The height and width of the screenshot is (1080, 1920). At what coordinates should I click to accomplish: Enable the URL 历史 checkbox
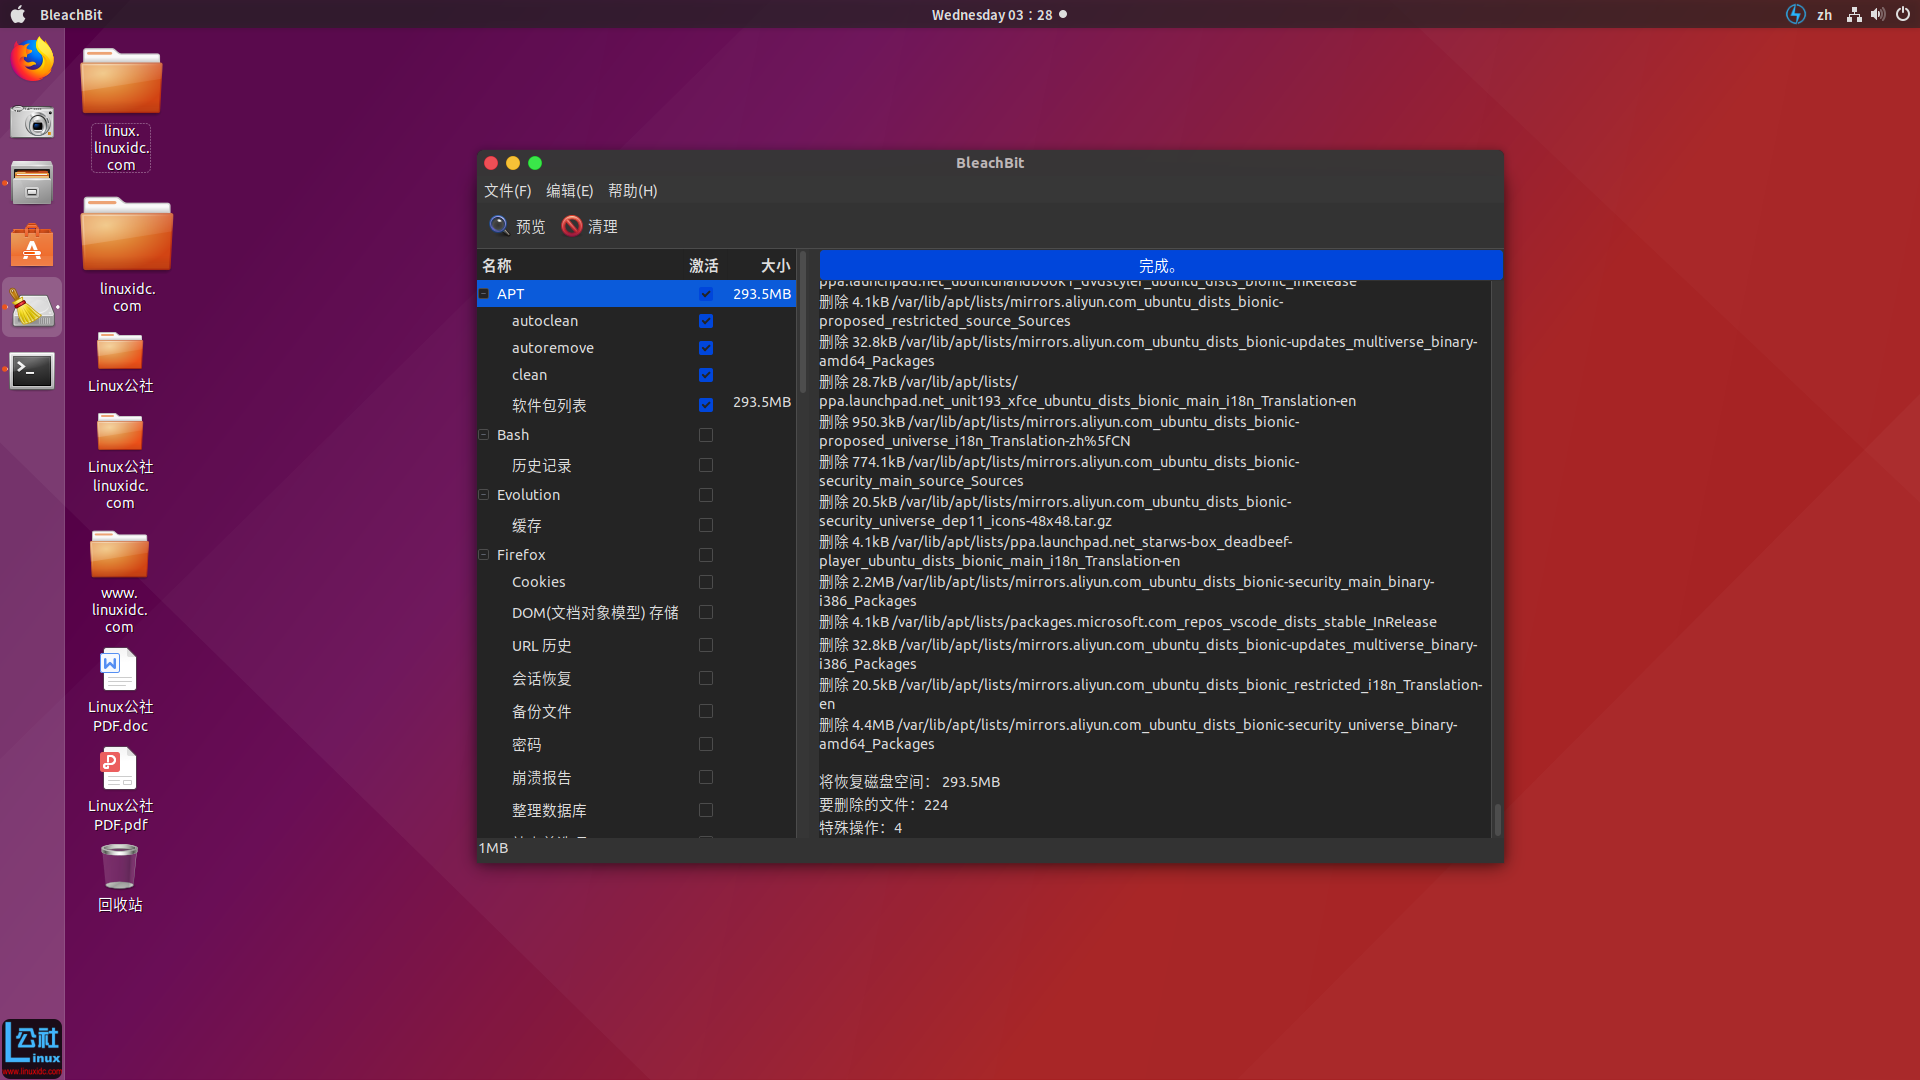point(706,645)
